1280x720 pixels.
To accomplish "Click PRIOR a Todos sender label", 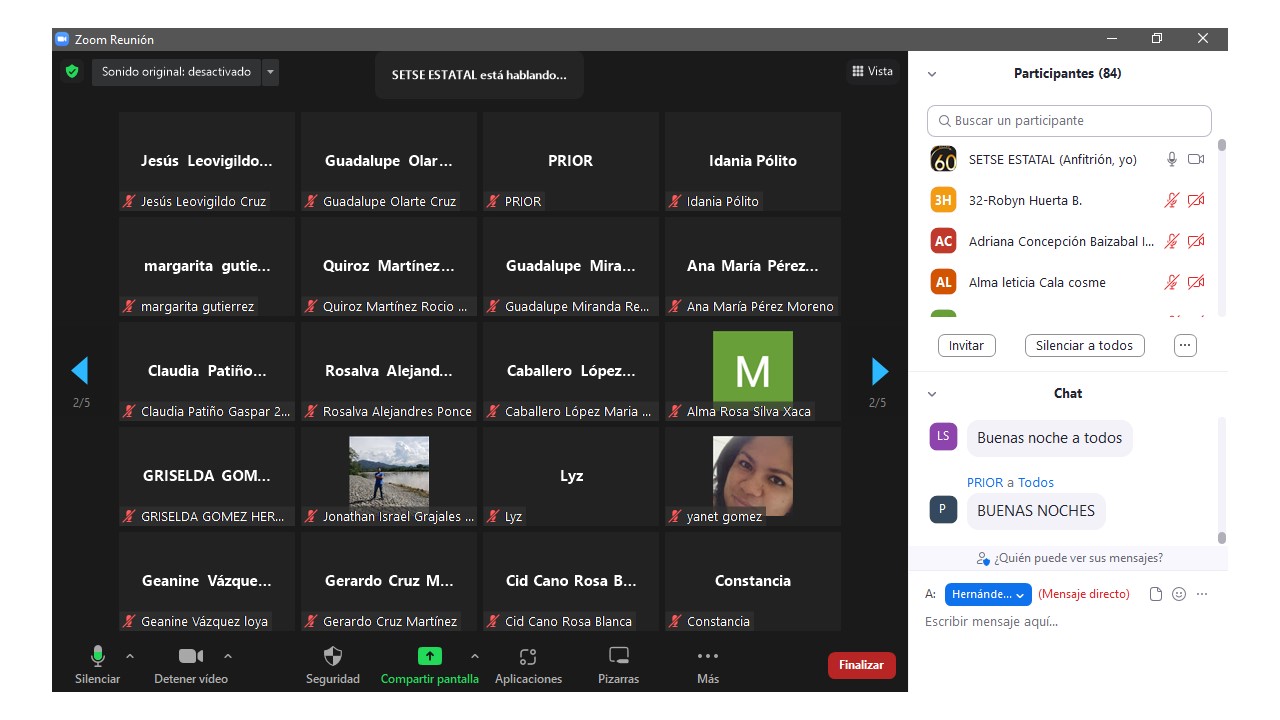I will (1010, 482).
